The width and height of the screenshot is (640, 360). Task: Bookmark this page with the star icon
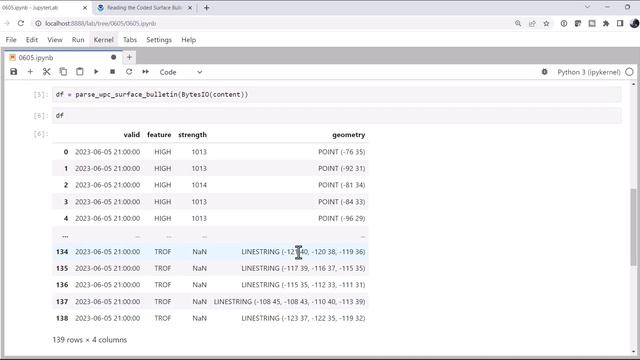click(x=546, y=24)
